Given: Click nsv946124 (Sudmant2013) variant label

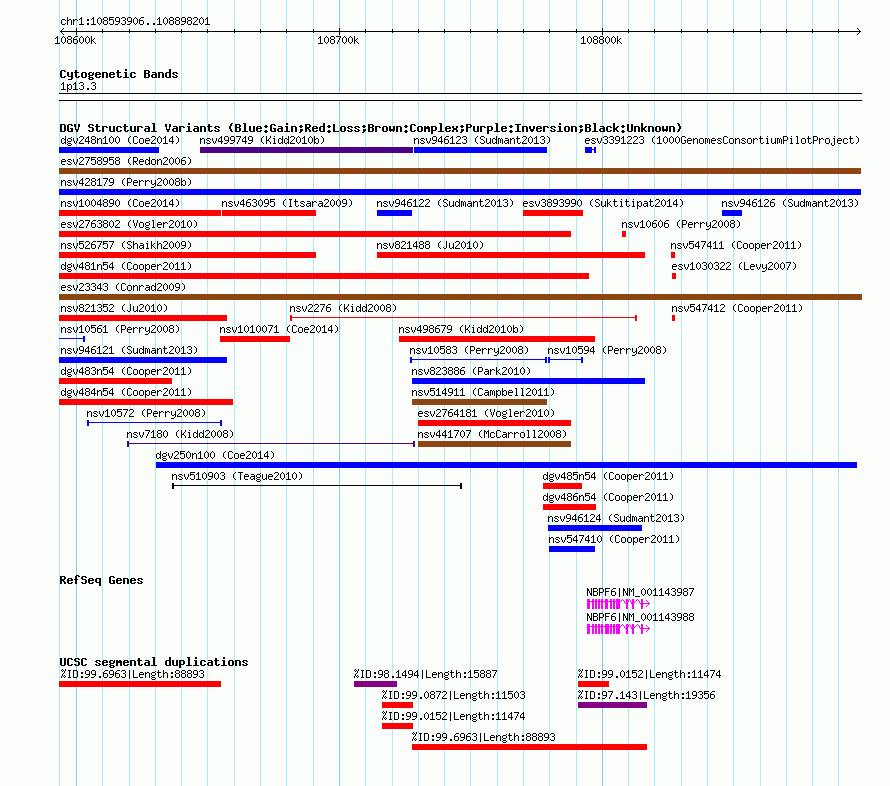Looking at the screenshot, I should [616, 518].
